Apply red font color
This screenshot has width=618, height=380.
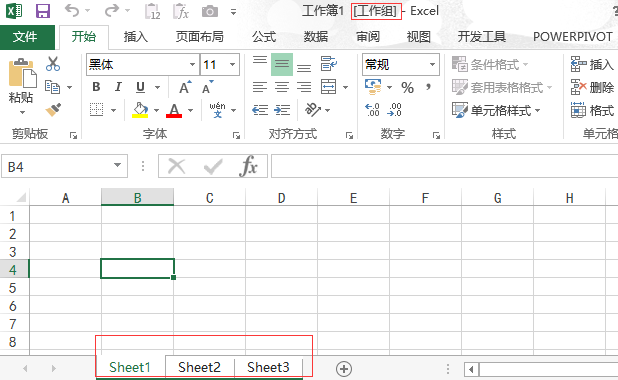click(174, 110)
